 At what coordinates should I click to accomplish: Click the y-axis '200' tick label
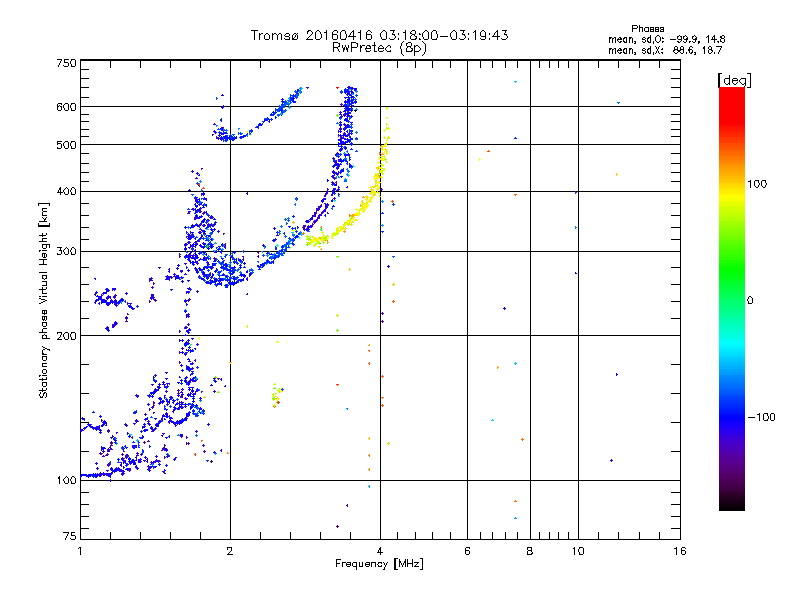66,336
